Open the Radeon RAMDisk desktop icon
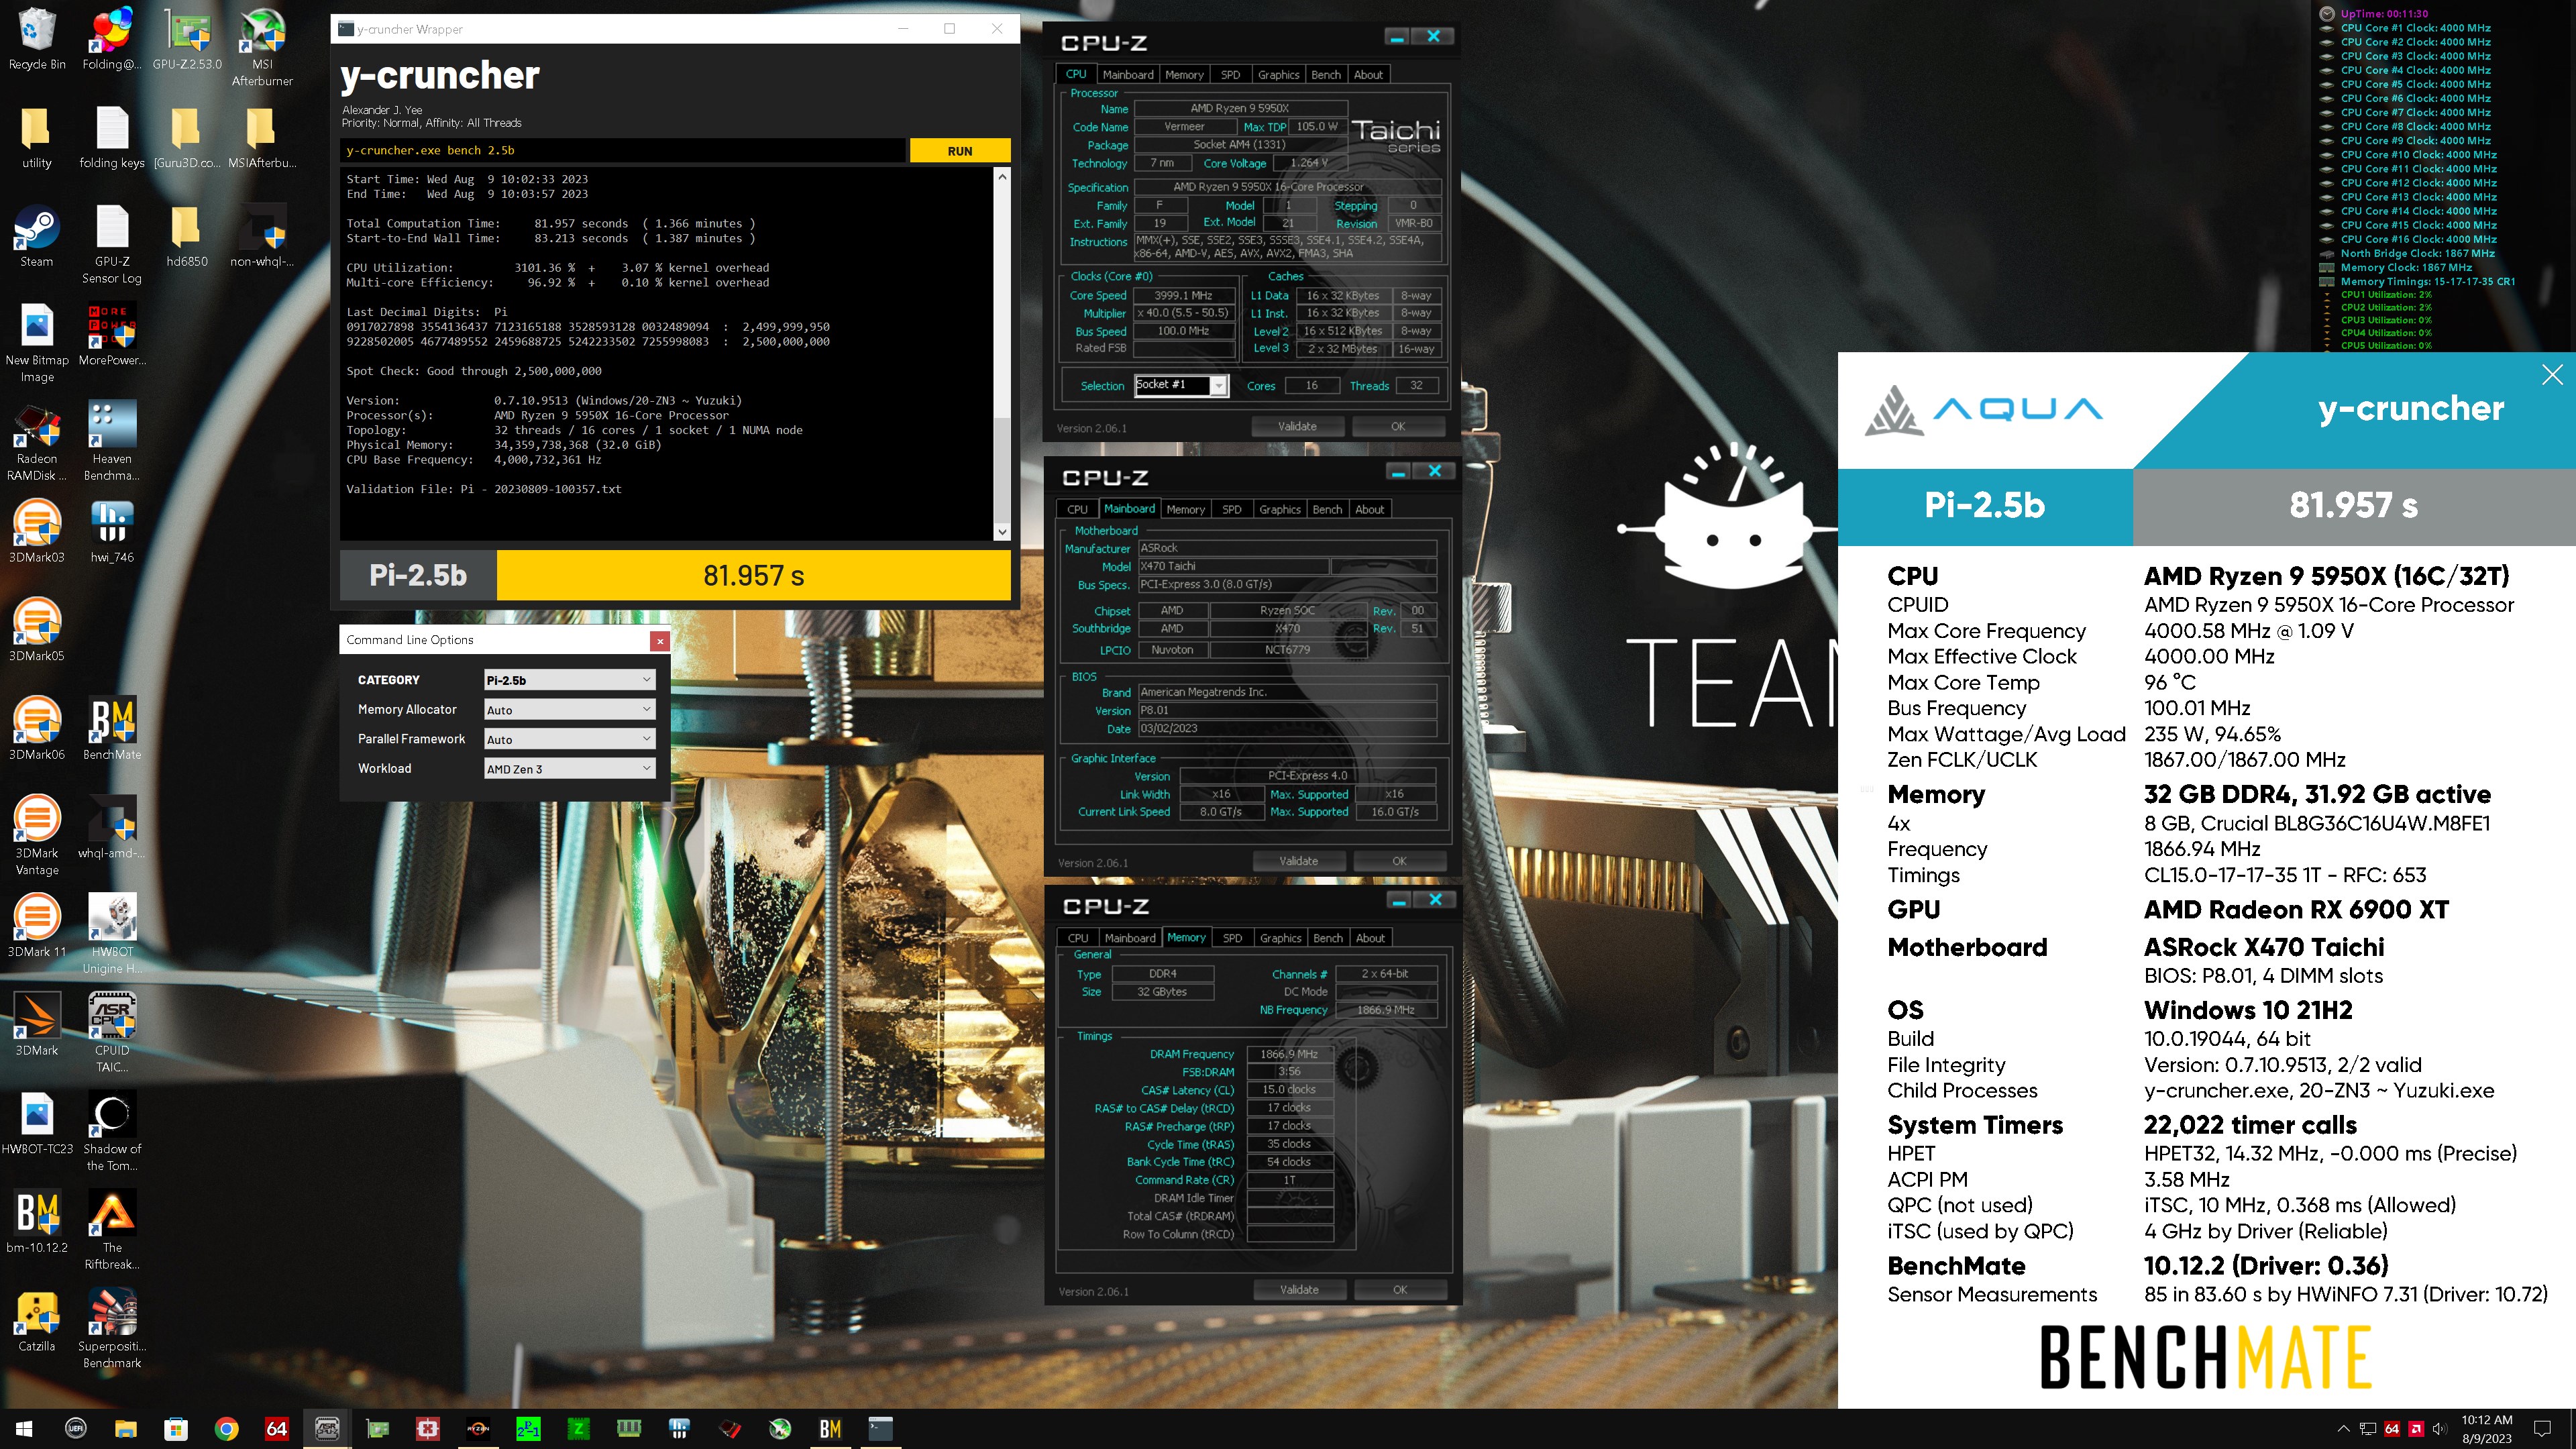Viewport: 2576px width, 1449px height. tap(37, 442)
